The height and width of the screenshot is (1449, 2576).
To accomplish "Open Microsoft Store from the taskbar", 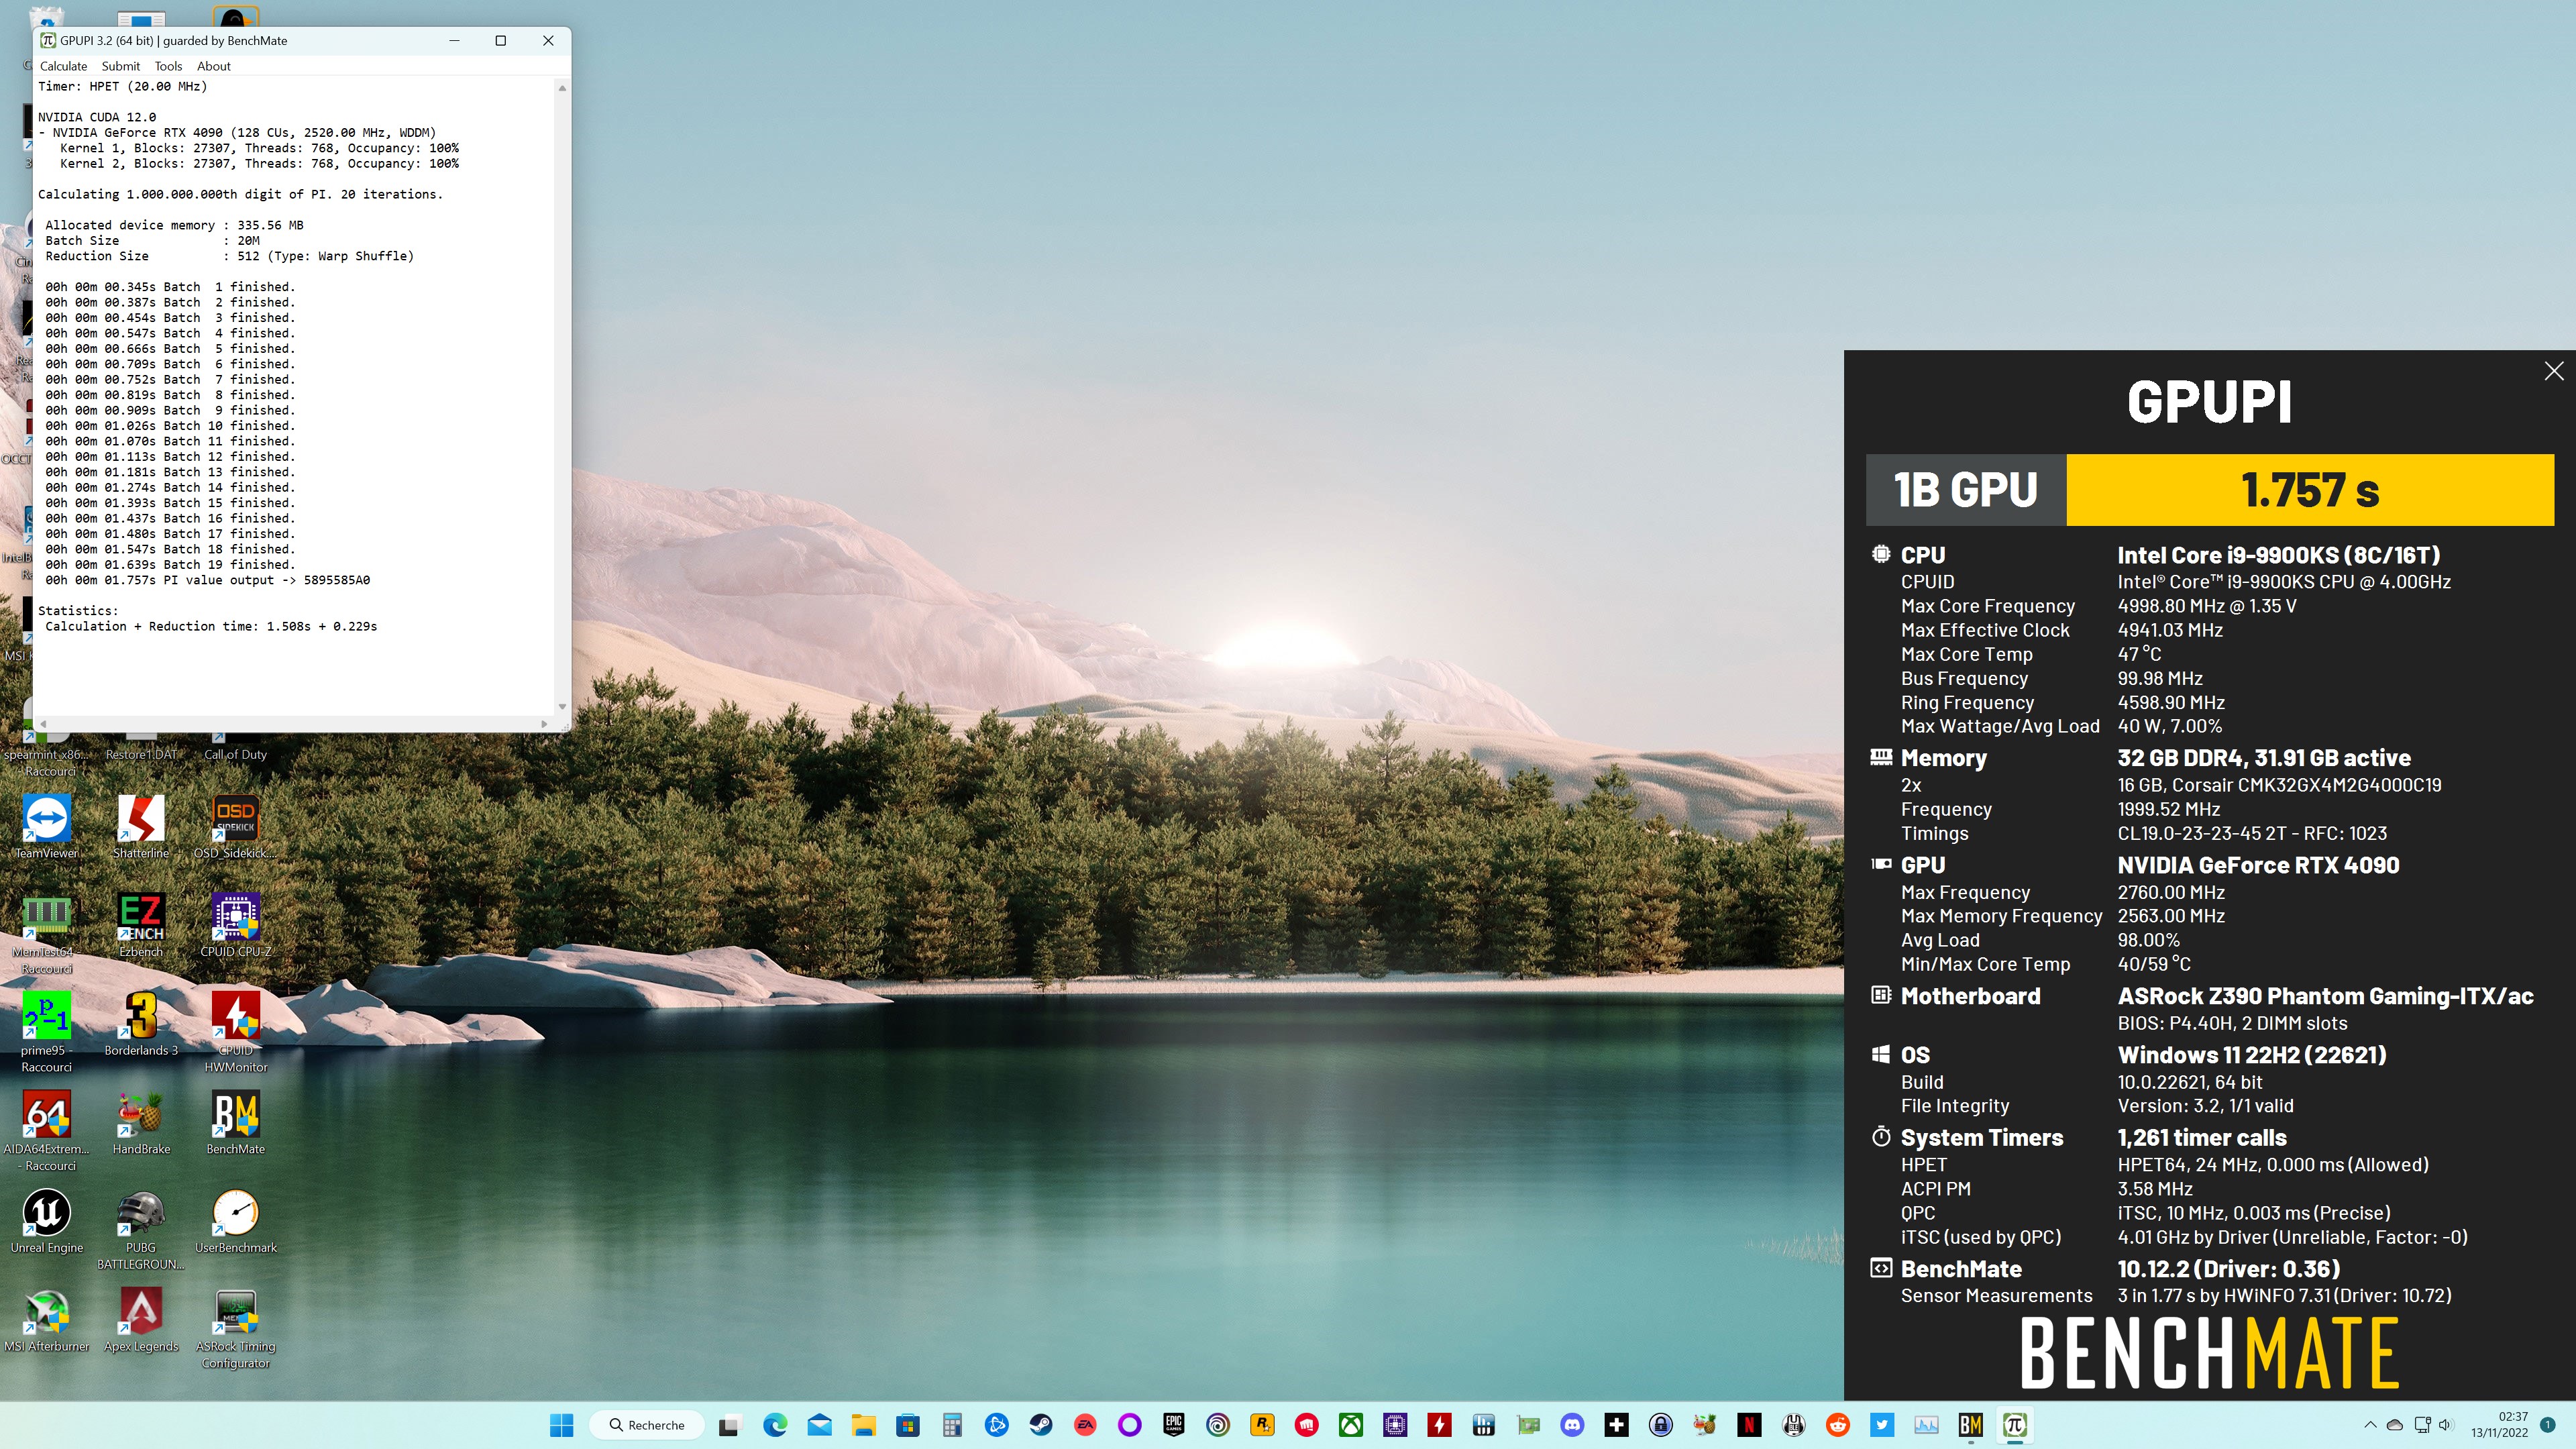I will tap(907, 1425).
